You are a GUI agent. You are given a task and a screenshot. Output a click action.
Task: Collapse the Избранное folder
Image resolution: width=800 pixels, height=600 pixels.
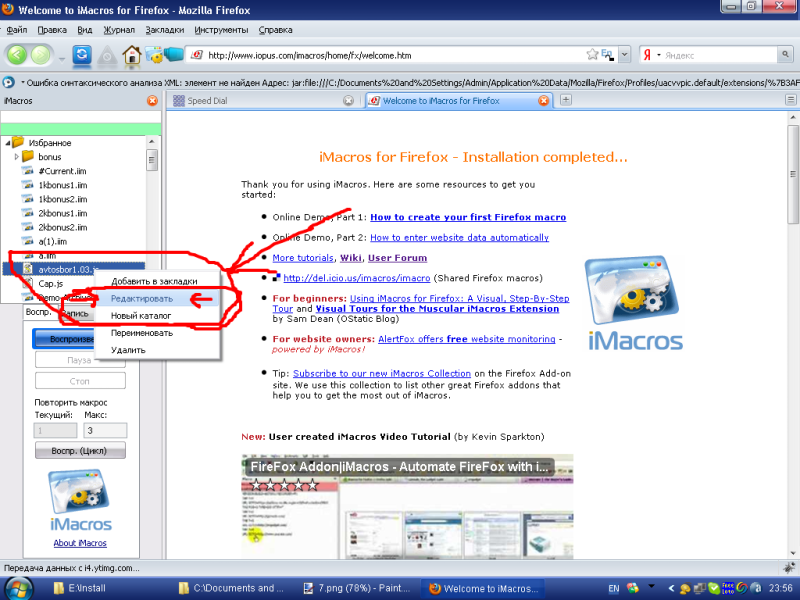point(8,143)
